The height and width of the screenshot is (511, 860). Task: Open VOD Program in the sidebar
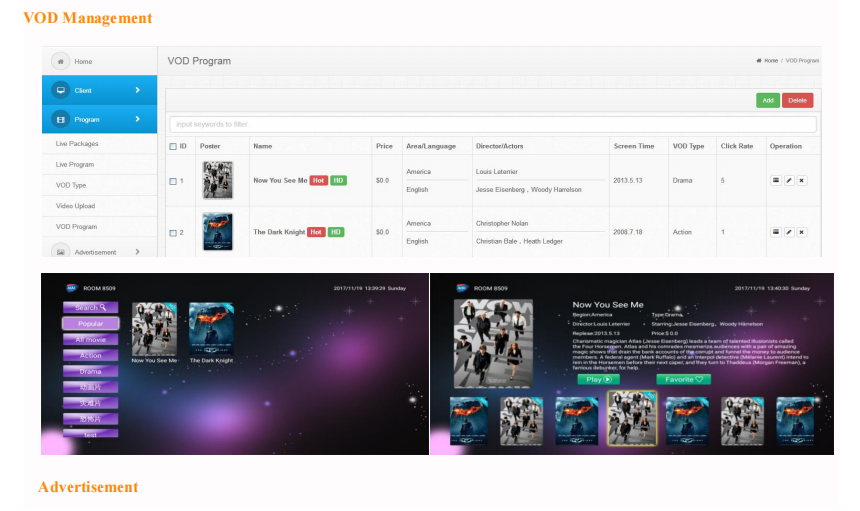coord(76,226)
